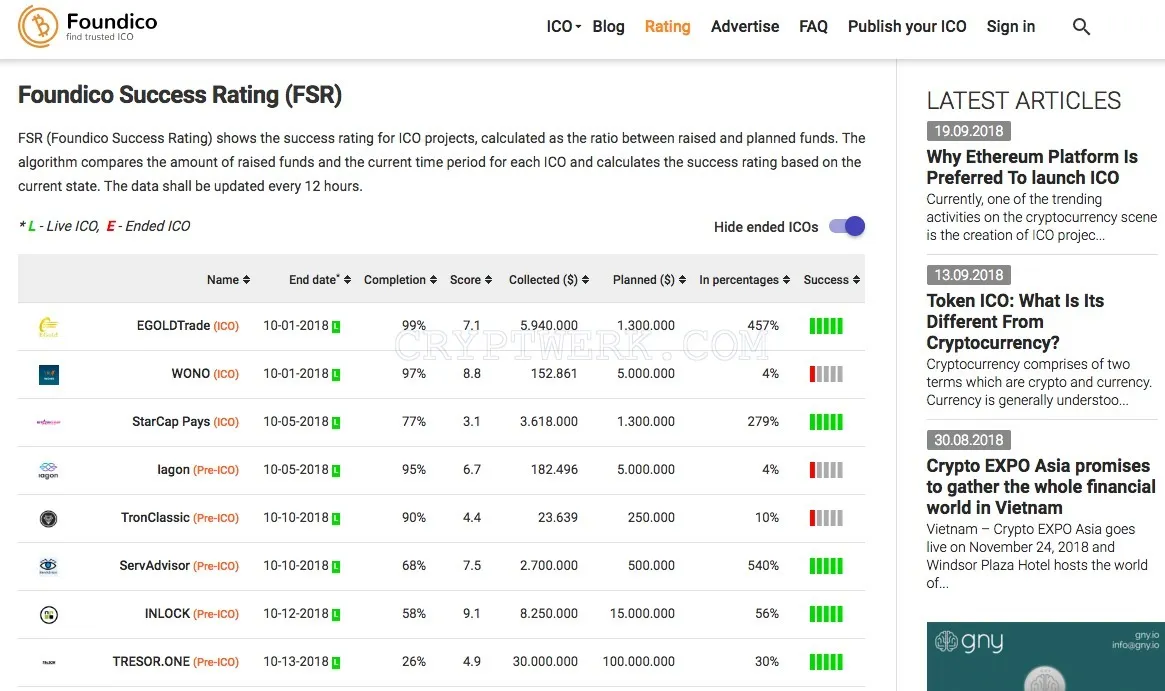
Task: Open the INLOCK project link
Action: [x=167, y=614]
